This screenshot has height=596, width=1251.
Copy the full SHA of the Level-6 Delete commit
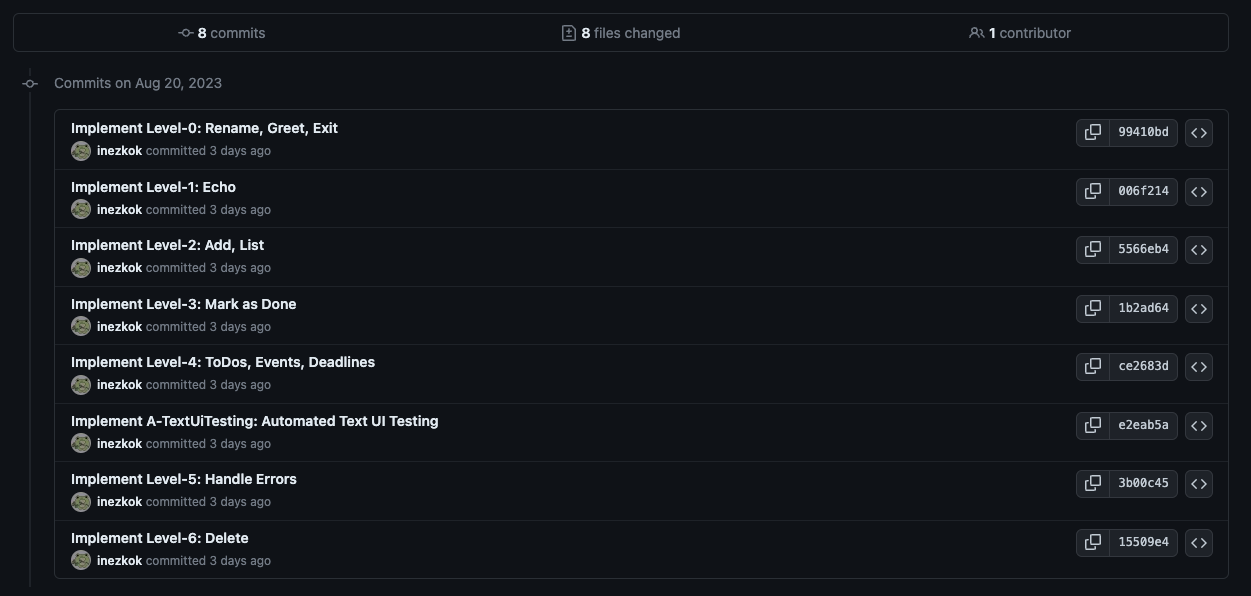pyautogui.click(x=1091, y=542)
